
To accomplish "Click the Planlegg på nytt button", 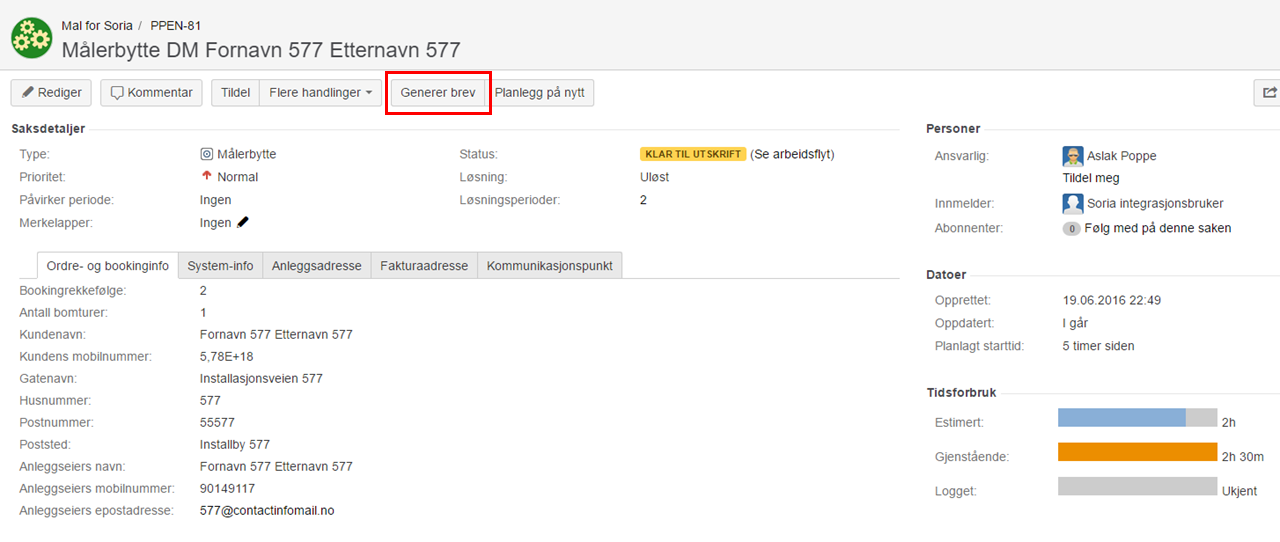I will pyautogui.click(x=539, y=93).
